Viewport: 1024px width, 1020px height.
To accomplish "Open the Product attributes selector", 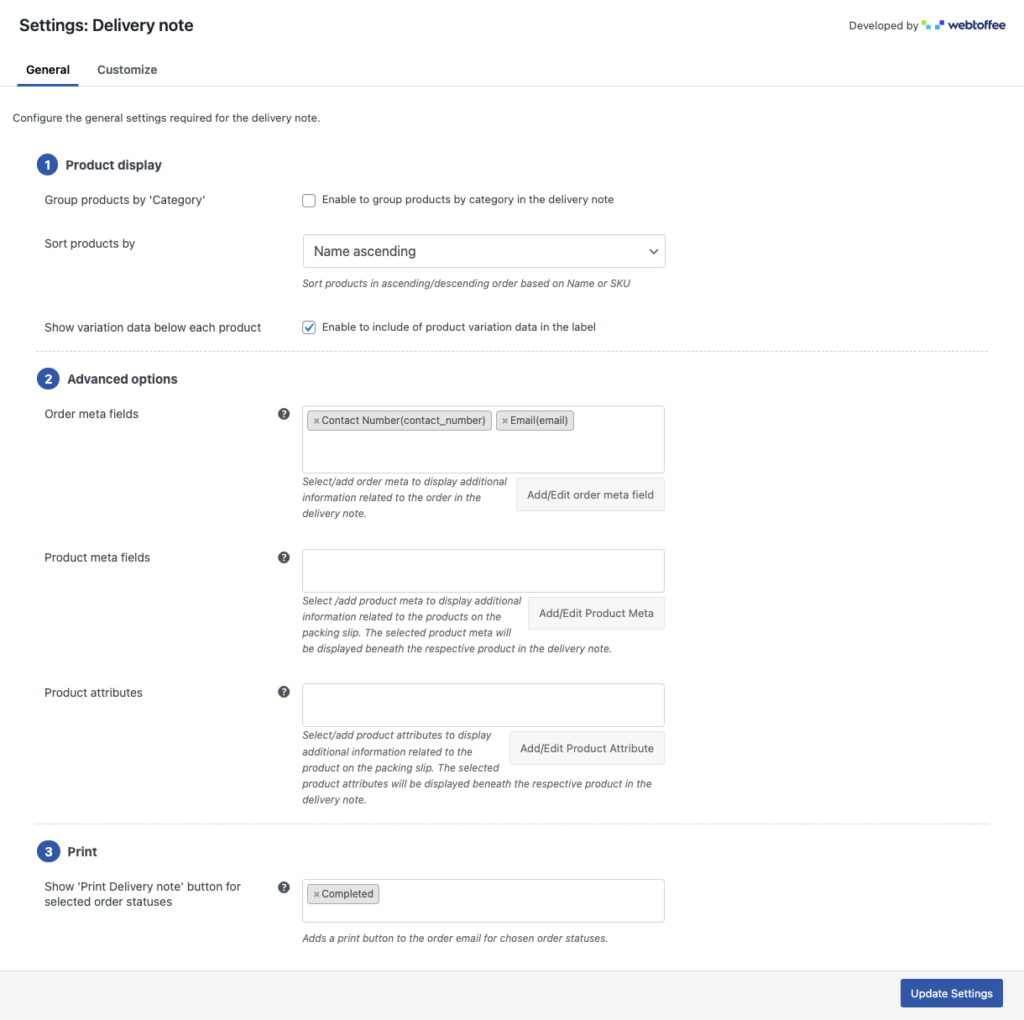I will point(483,705).
